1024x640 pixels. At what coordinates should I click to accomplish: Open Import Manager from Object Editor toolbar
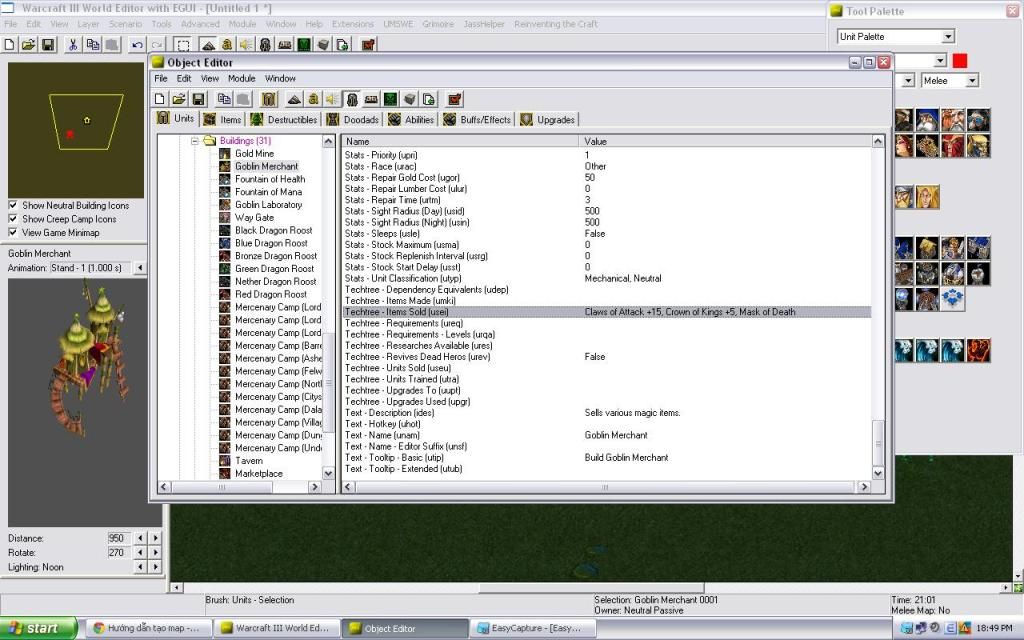(x=428, y=99)
